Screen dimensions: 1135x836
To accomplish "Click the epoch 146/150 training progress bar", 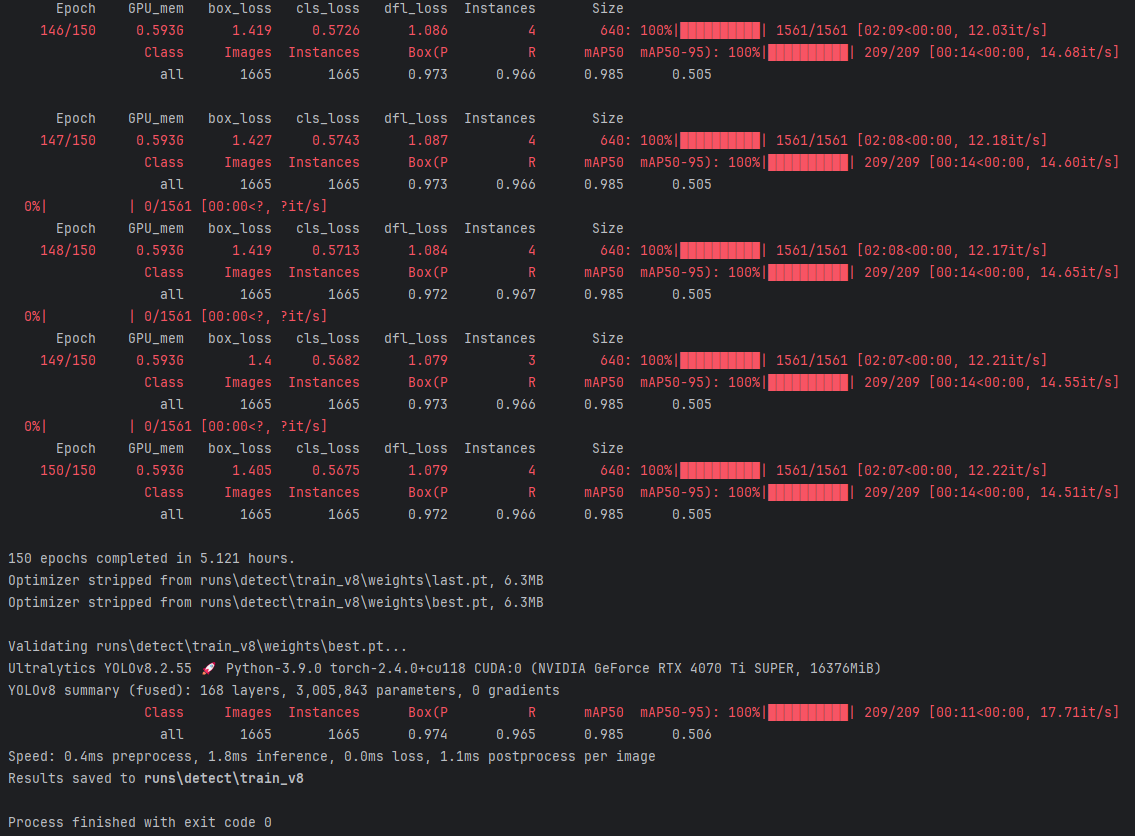I will pyautogui.click(x=720, y=30).
